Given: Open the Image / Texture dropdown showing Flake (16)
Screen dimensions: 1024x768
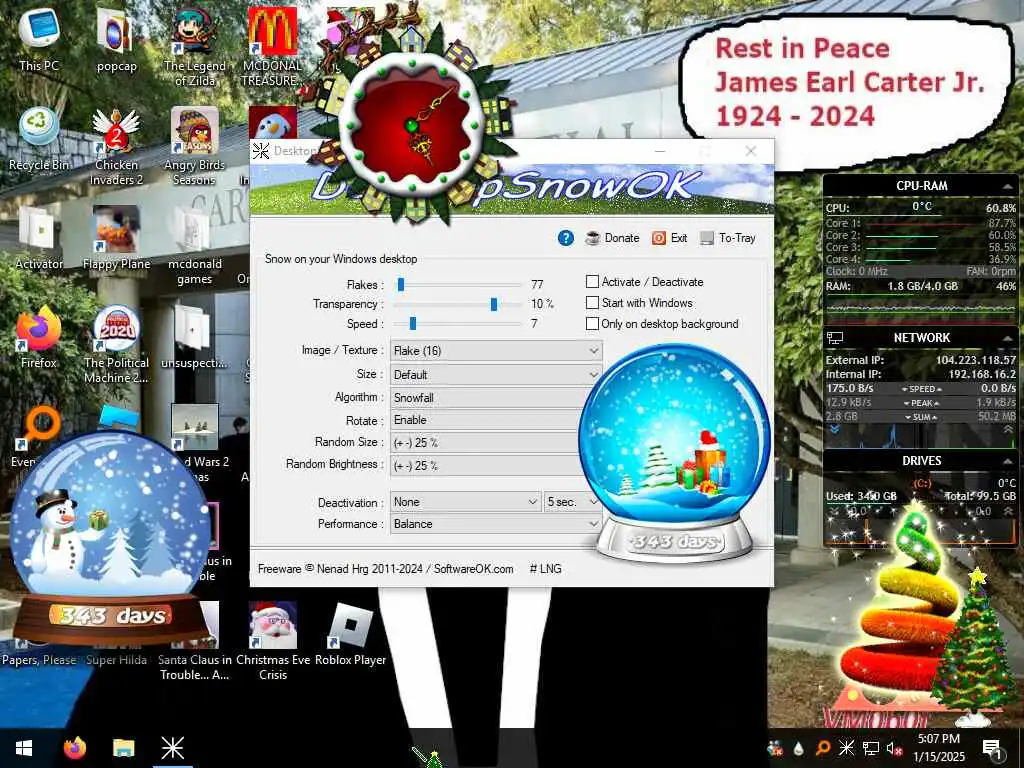Looking at the screenshot, I should coord(496,351).
